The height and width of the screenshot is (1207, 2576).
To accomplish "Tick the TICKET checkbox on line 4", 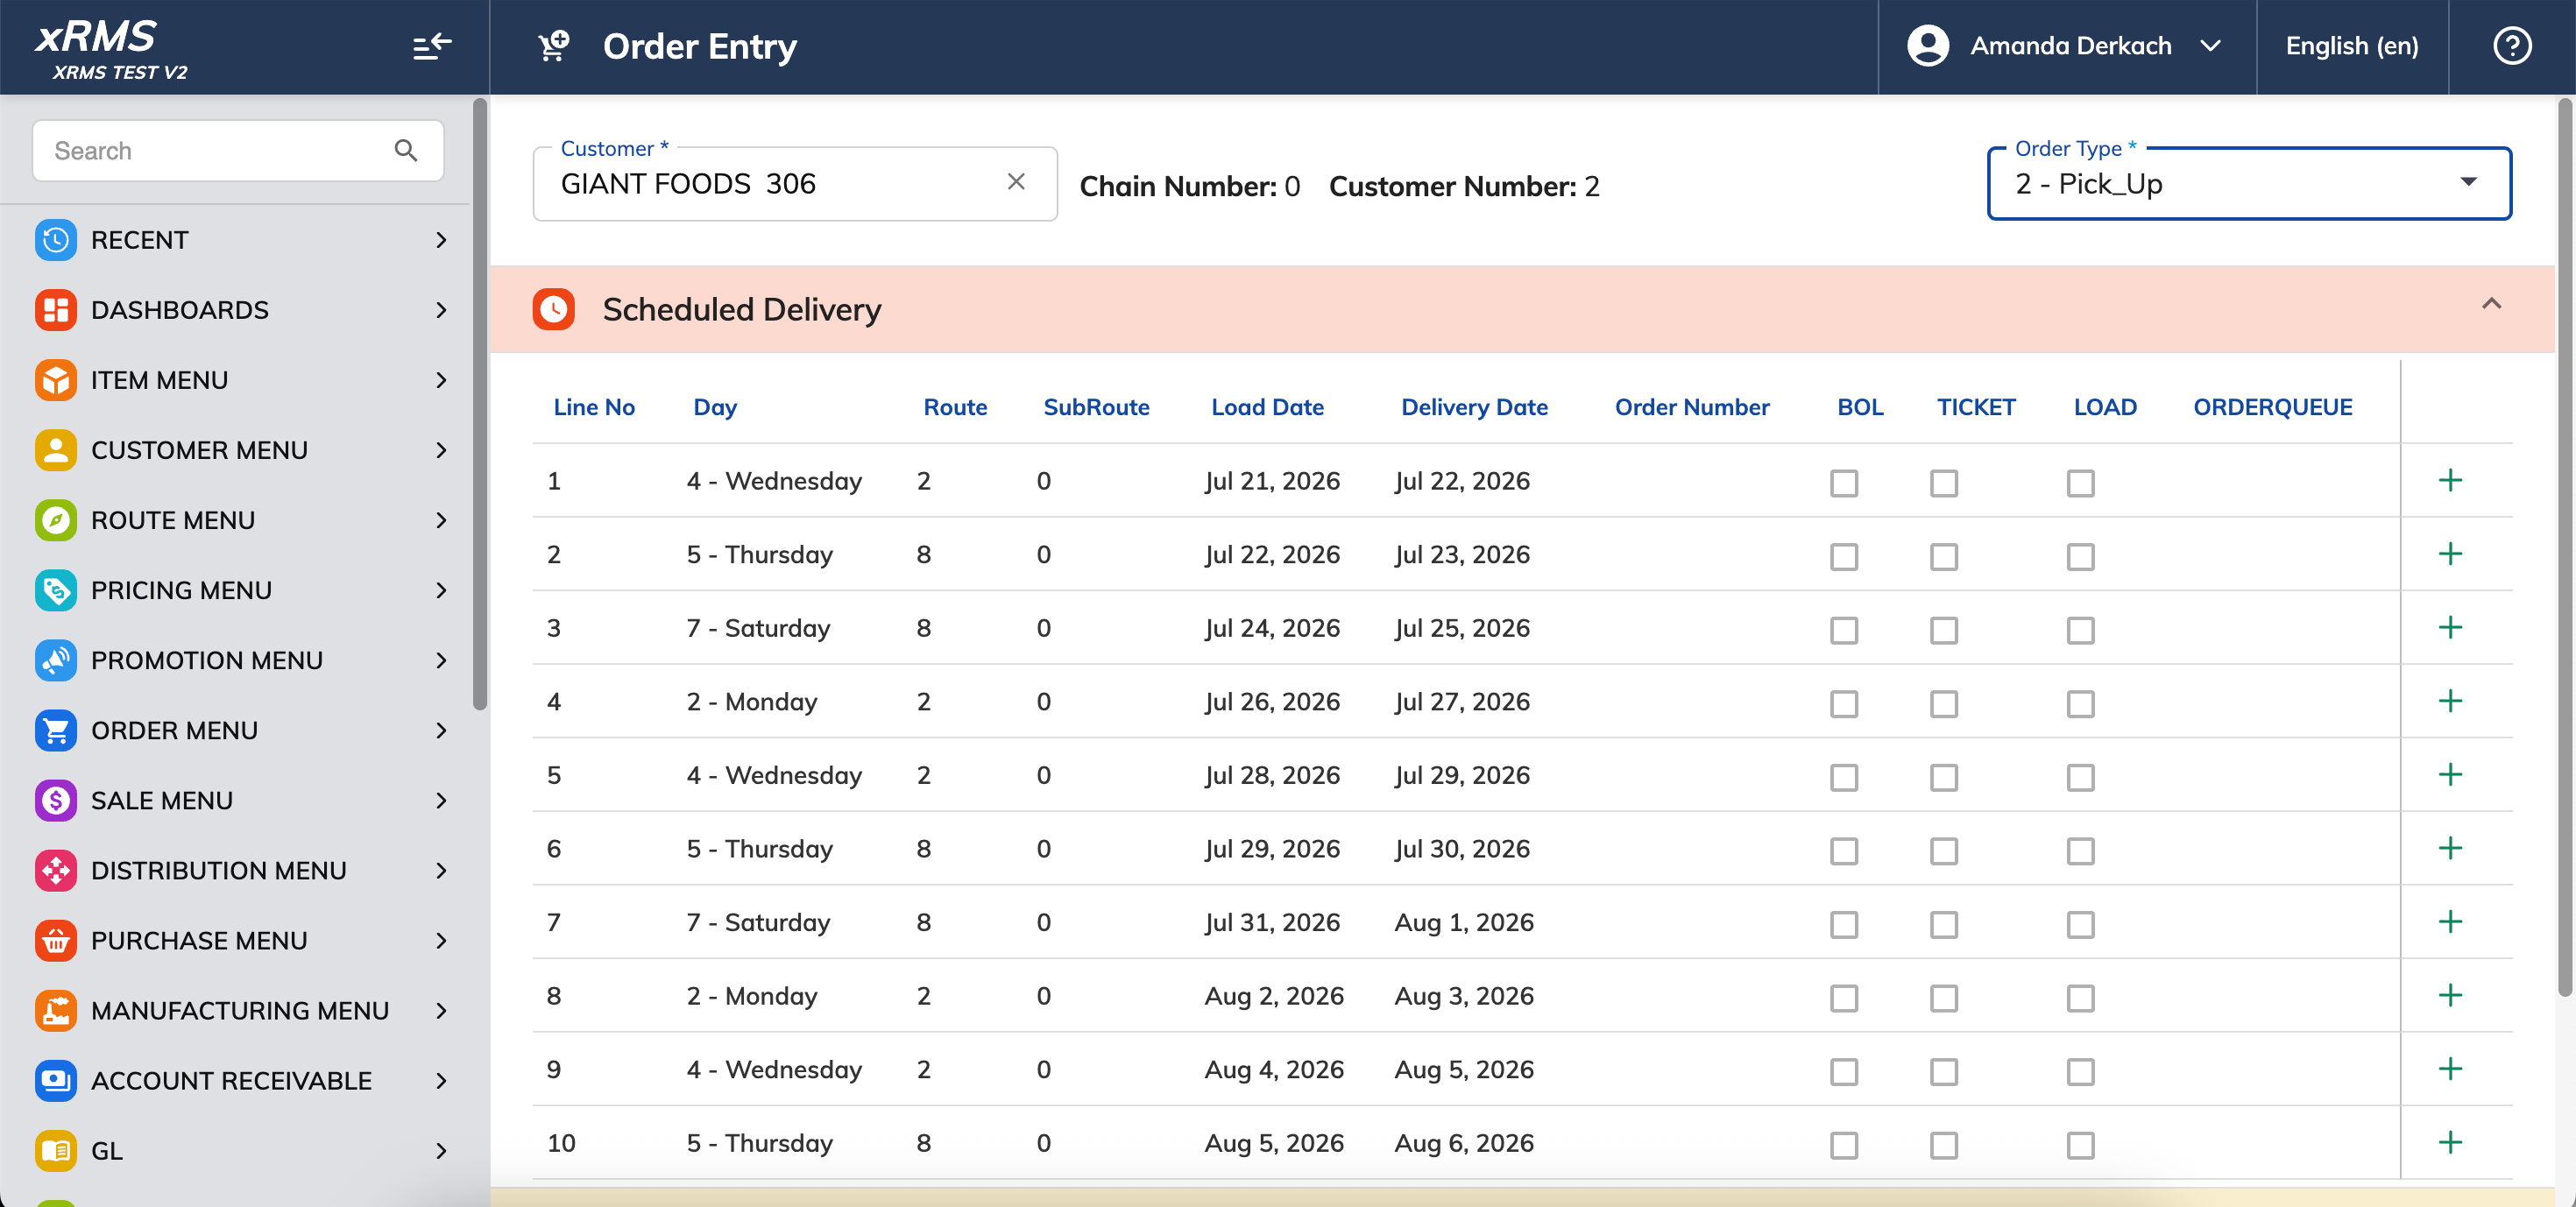I will pos(1944,704).
